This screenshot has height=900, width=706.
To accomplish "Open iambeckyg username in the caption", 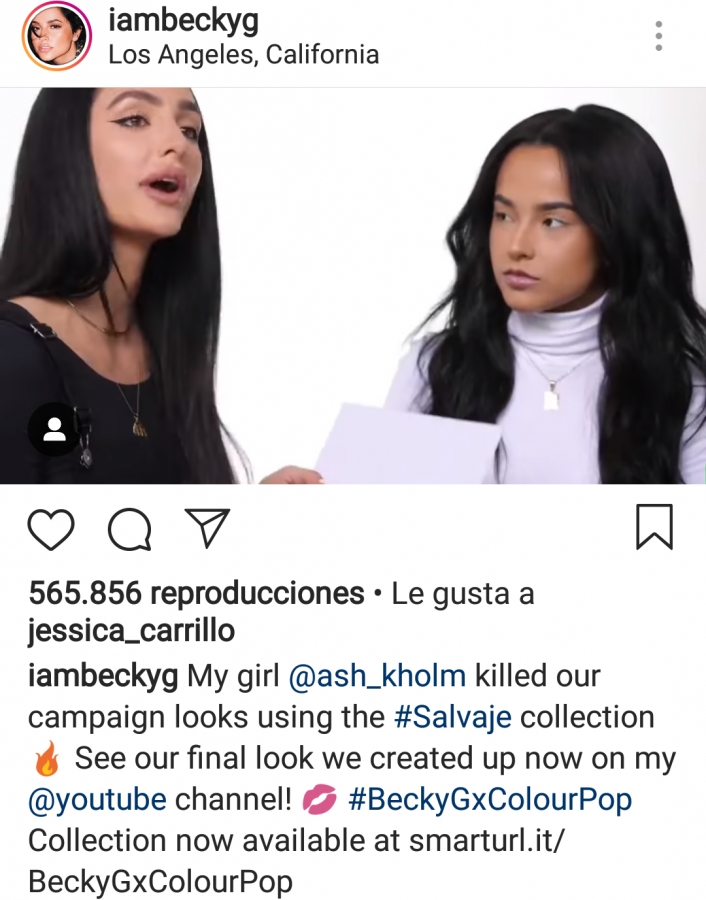I will pyautogui.click(x=103, y=676).
